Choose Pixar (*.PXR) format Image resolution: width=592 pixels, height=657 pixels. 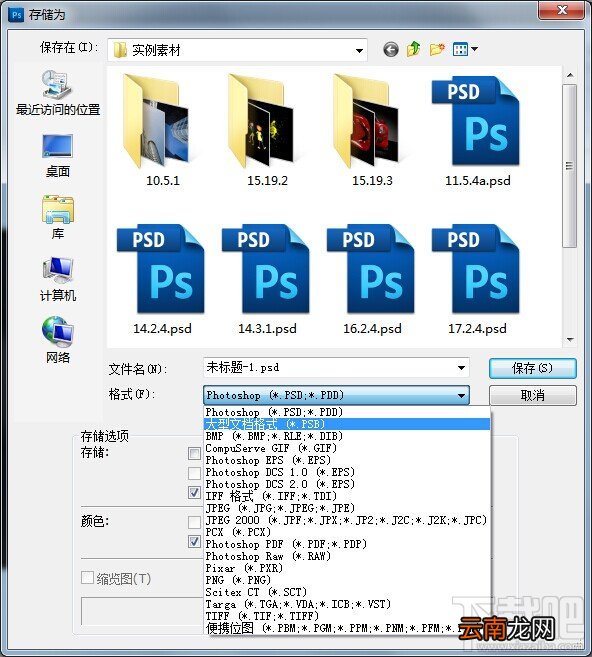point(347,568)
